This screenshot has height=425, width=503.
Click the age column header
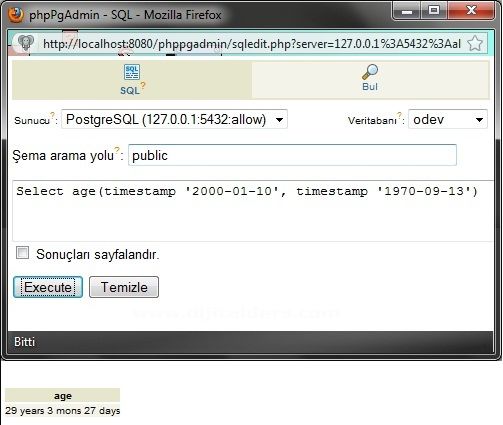pos(63,395)
